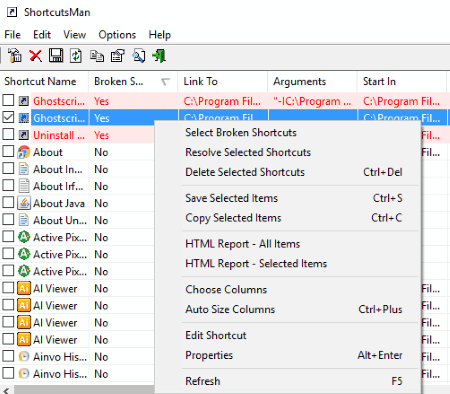Click the red X delete shortcuts toolbar icon
Image resolution: width=450 pixels, height=394 pixels.
[x=35, y=56]
